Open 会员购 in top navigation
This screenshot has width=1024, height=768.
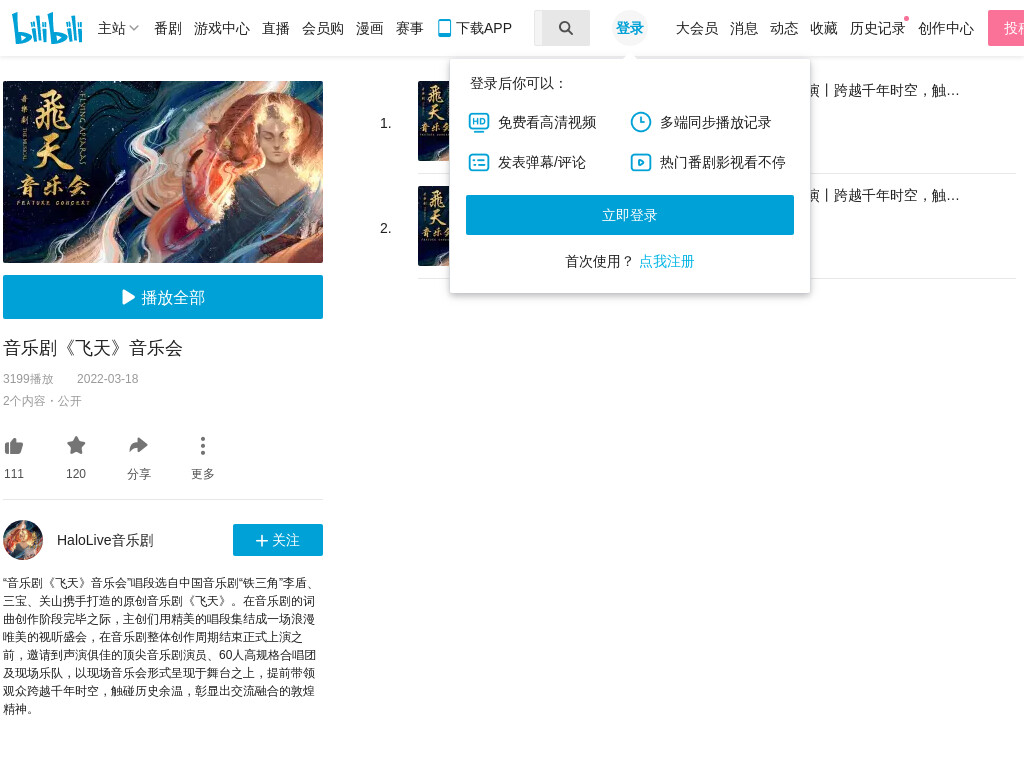coord(323,28)
